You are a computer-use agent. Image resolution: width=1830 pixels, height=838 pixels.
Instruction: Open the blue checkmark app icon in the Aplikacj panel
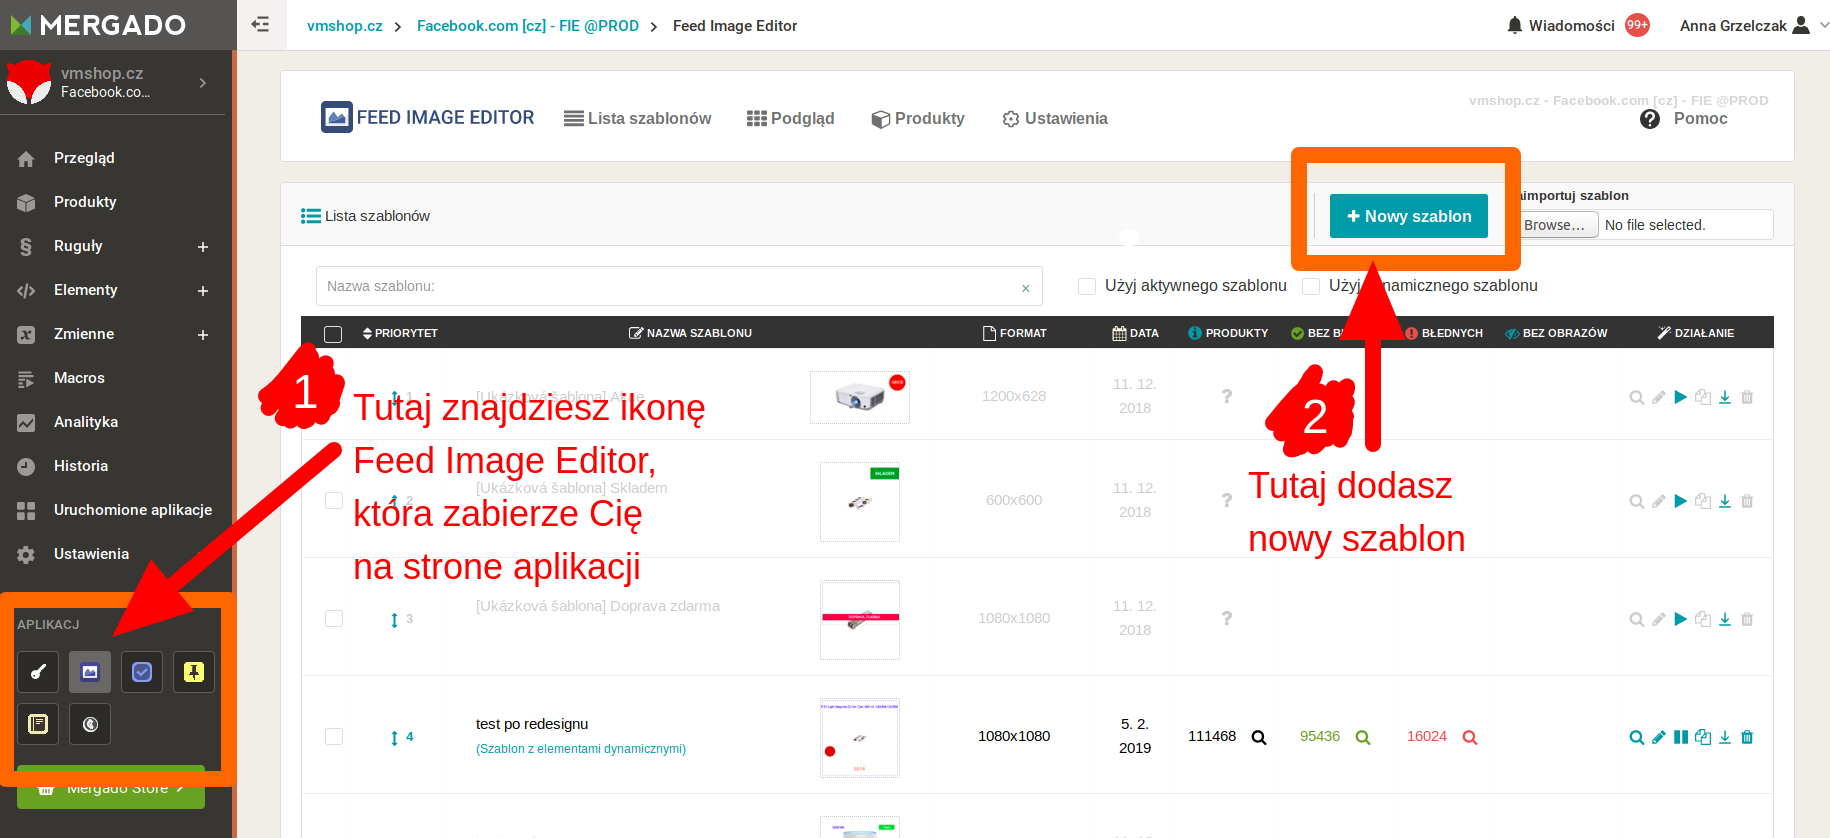coord(142,672)
